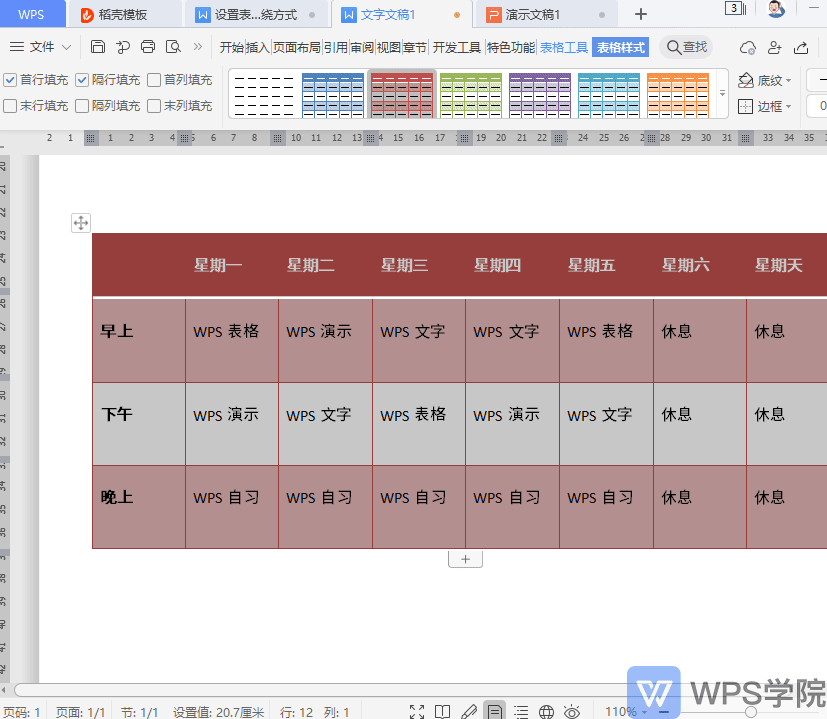Click the zoom slider handle
The image size is (827, 719).
[751, 712]
